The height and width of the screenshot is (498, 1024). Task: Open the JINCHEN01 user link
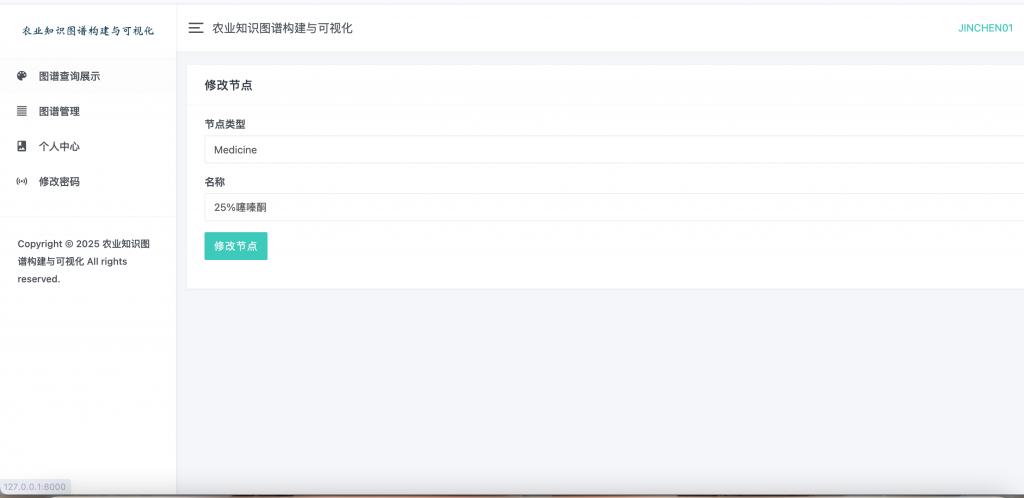click(x=985, y=28)
